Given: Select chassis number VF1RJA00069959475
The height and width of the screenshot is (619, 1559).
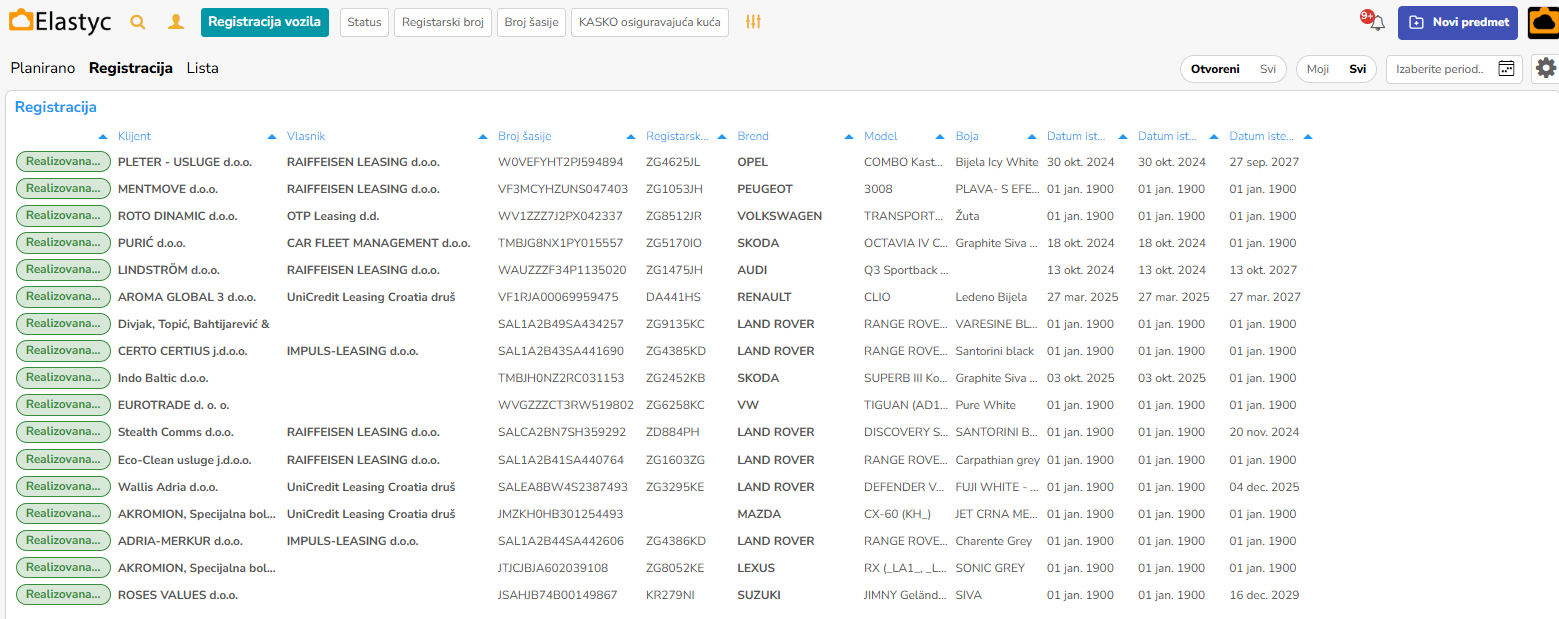Looking at the screenshot, I should [558, 297].
